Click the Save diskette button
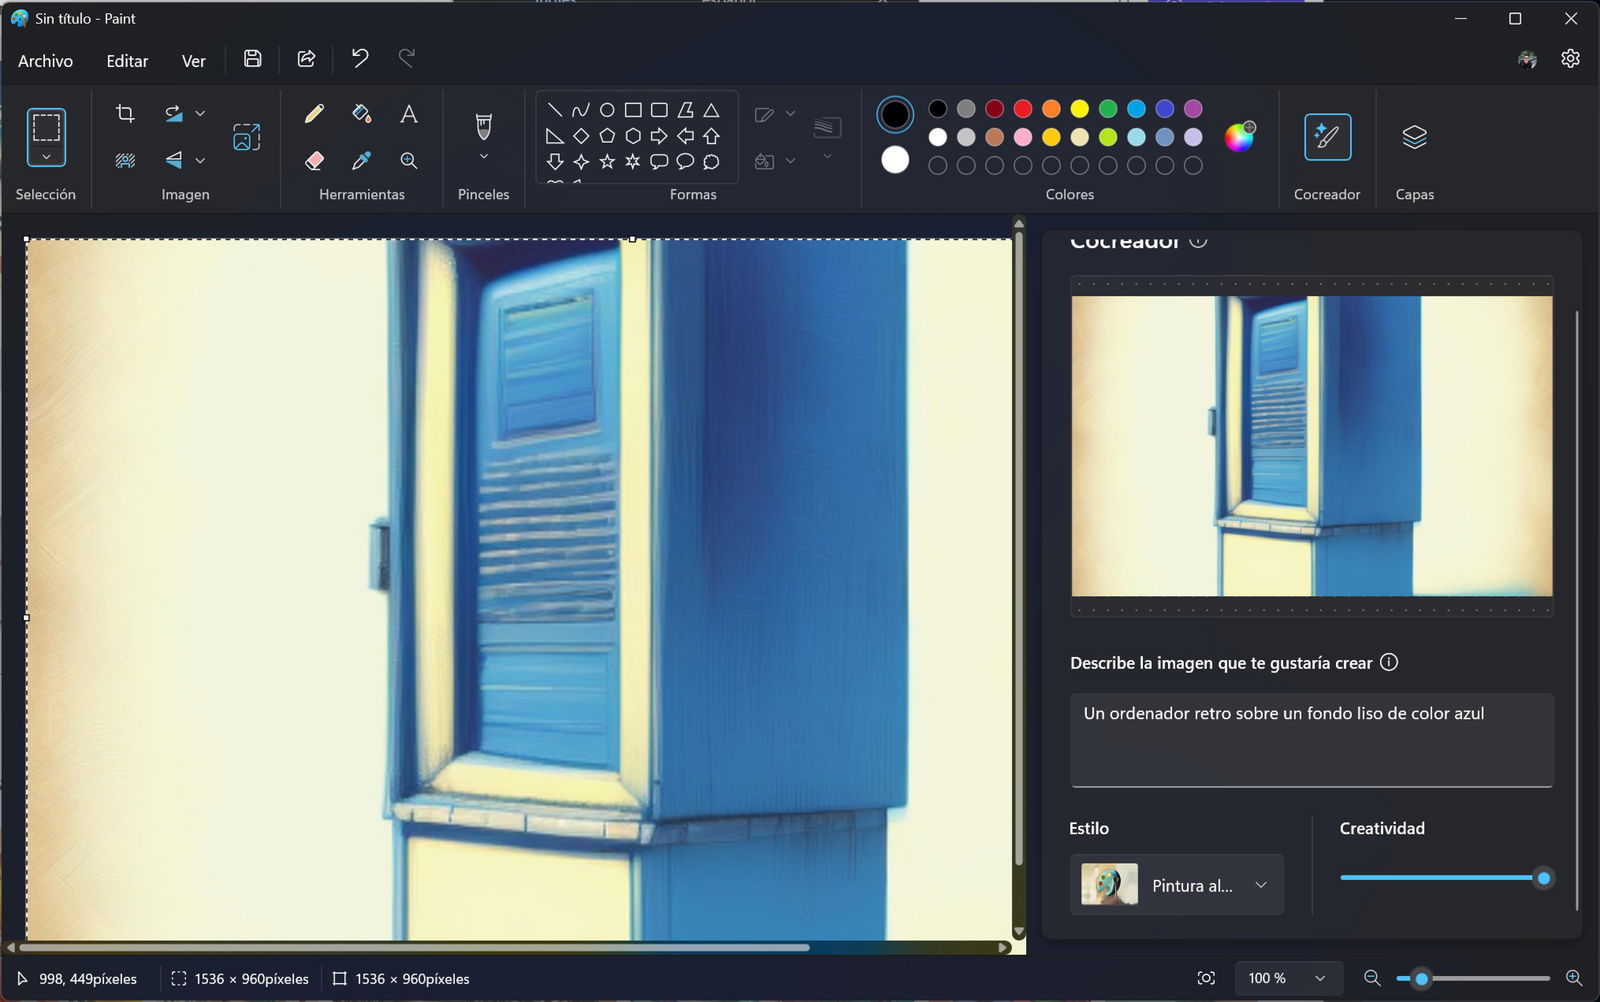 coord(253,59)
